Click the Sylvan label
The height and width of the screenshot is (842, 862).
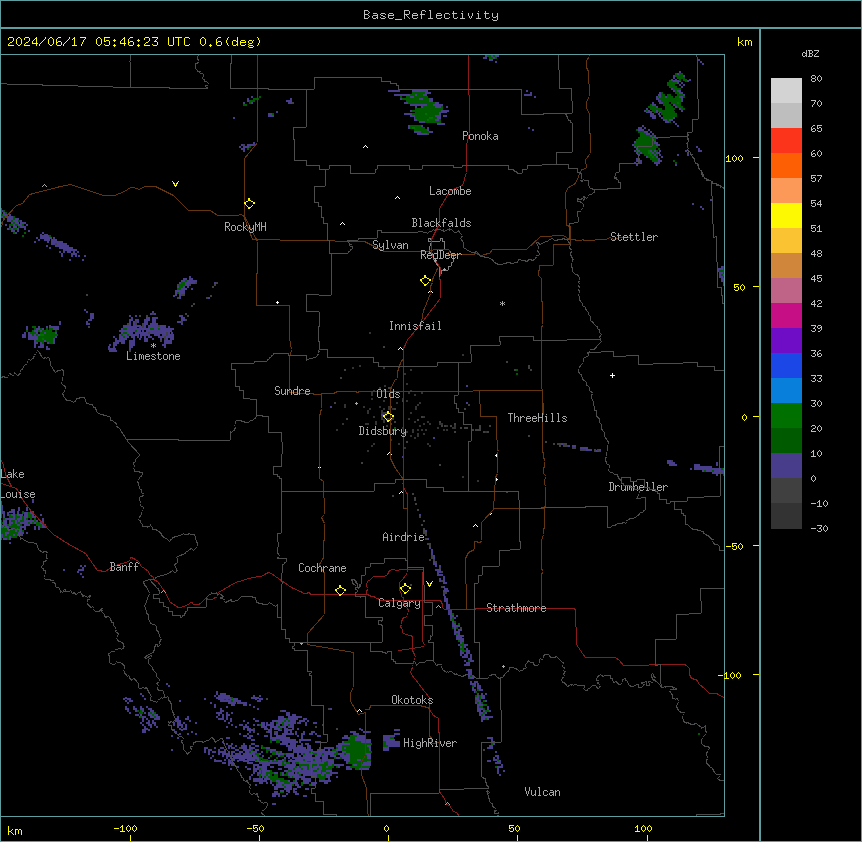[390, 245]
